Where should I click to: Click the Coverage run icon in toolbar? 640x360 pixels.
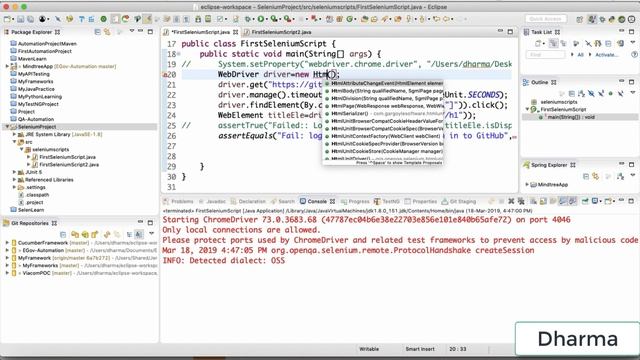274,19
